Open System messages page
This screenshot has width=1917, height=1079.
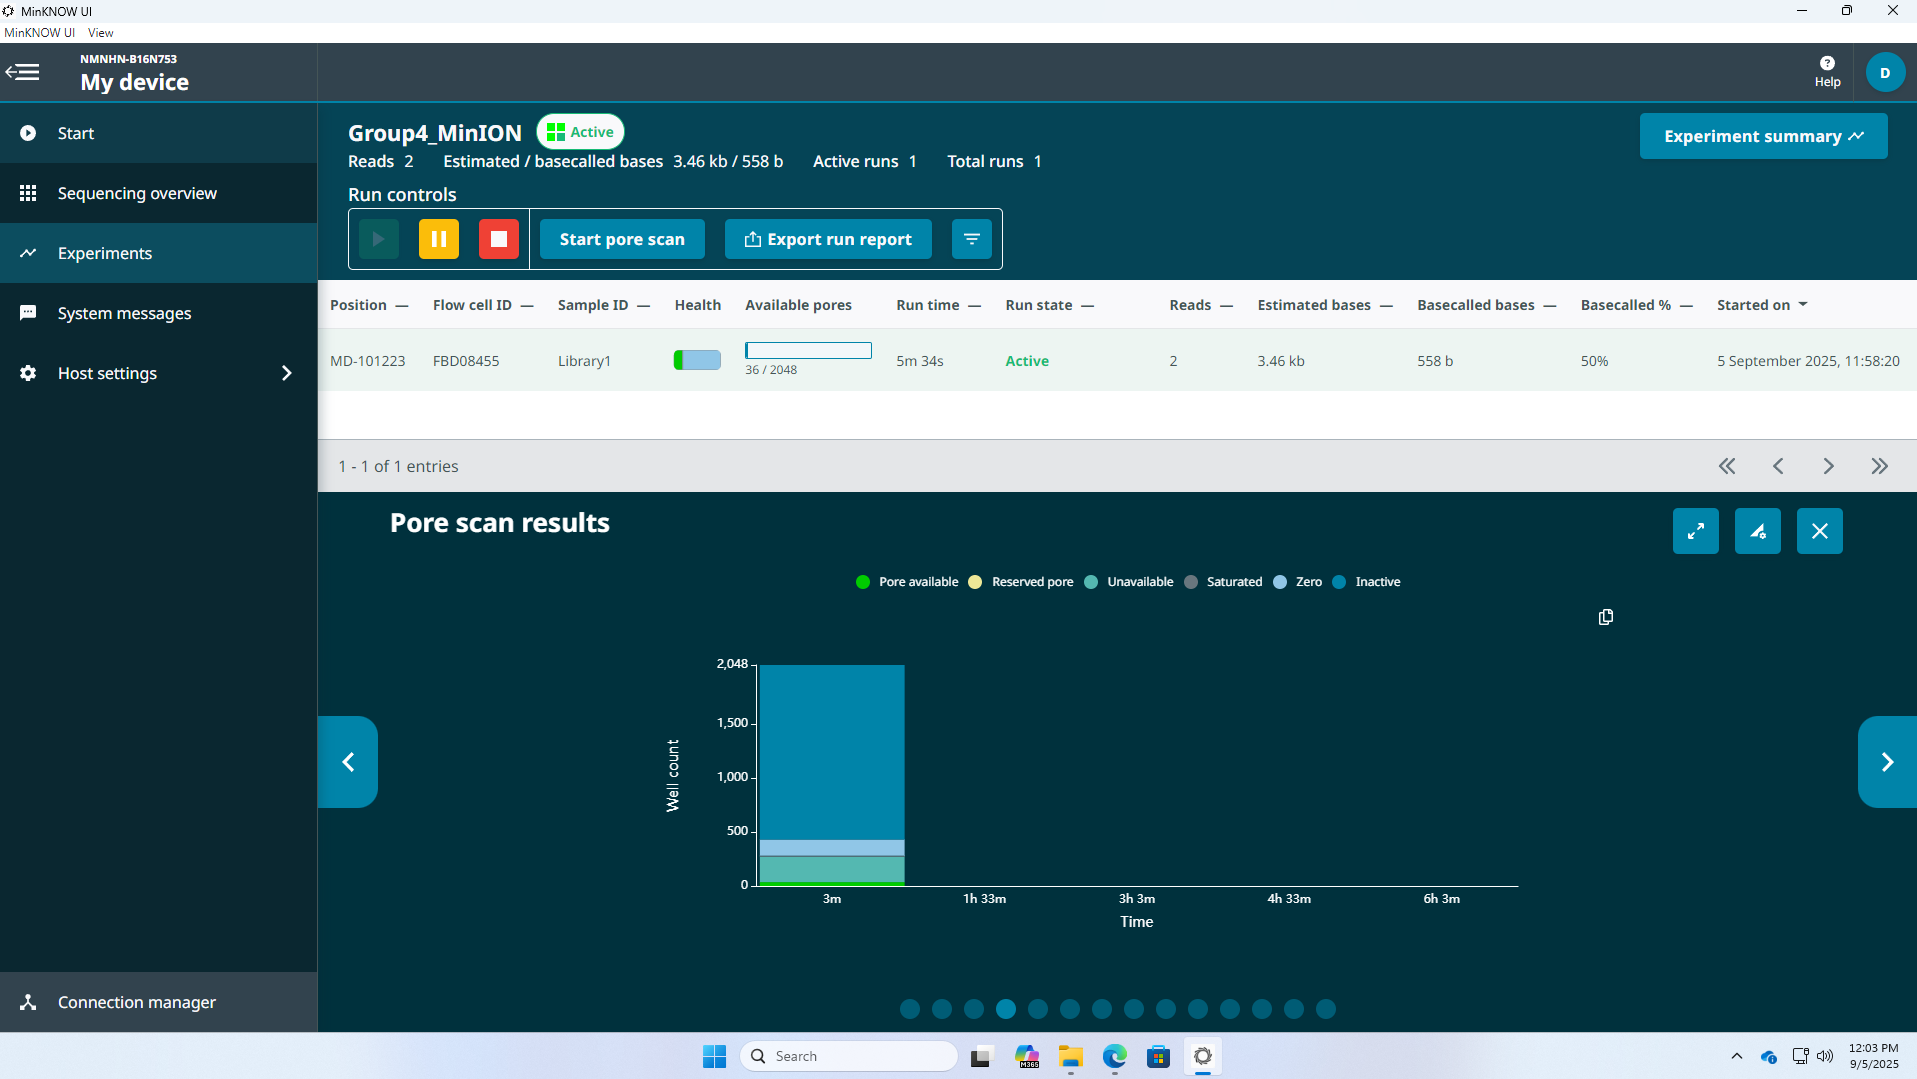tap(124, 313)
